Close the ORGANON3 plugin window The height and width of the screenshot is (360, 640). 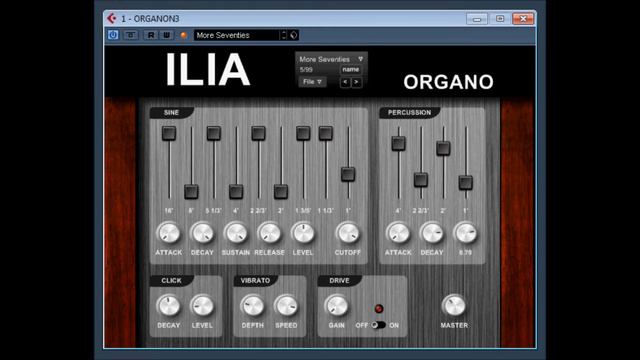click(523, 19)
